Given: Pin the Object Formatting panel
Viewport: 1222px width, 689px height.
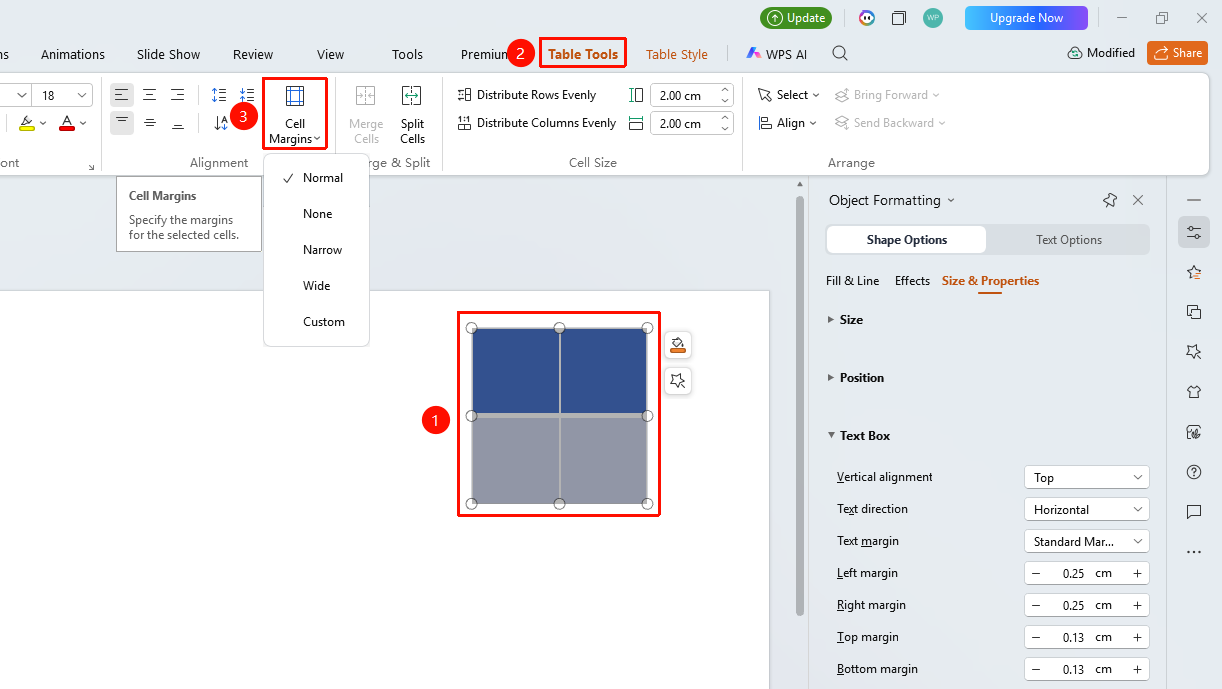Looking at the screenshot, I should click(1109, 200).
